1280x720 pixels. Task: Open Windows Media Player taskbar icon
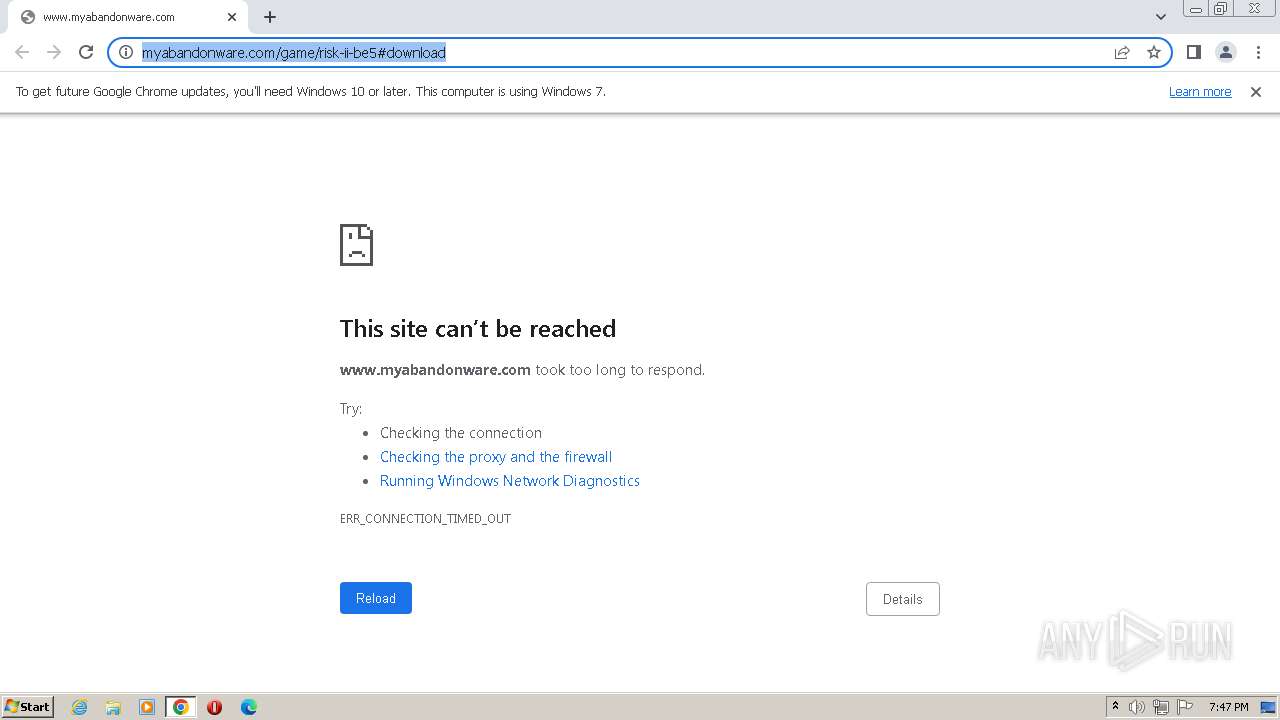[x=147, y=707]
